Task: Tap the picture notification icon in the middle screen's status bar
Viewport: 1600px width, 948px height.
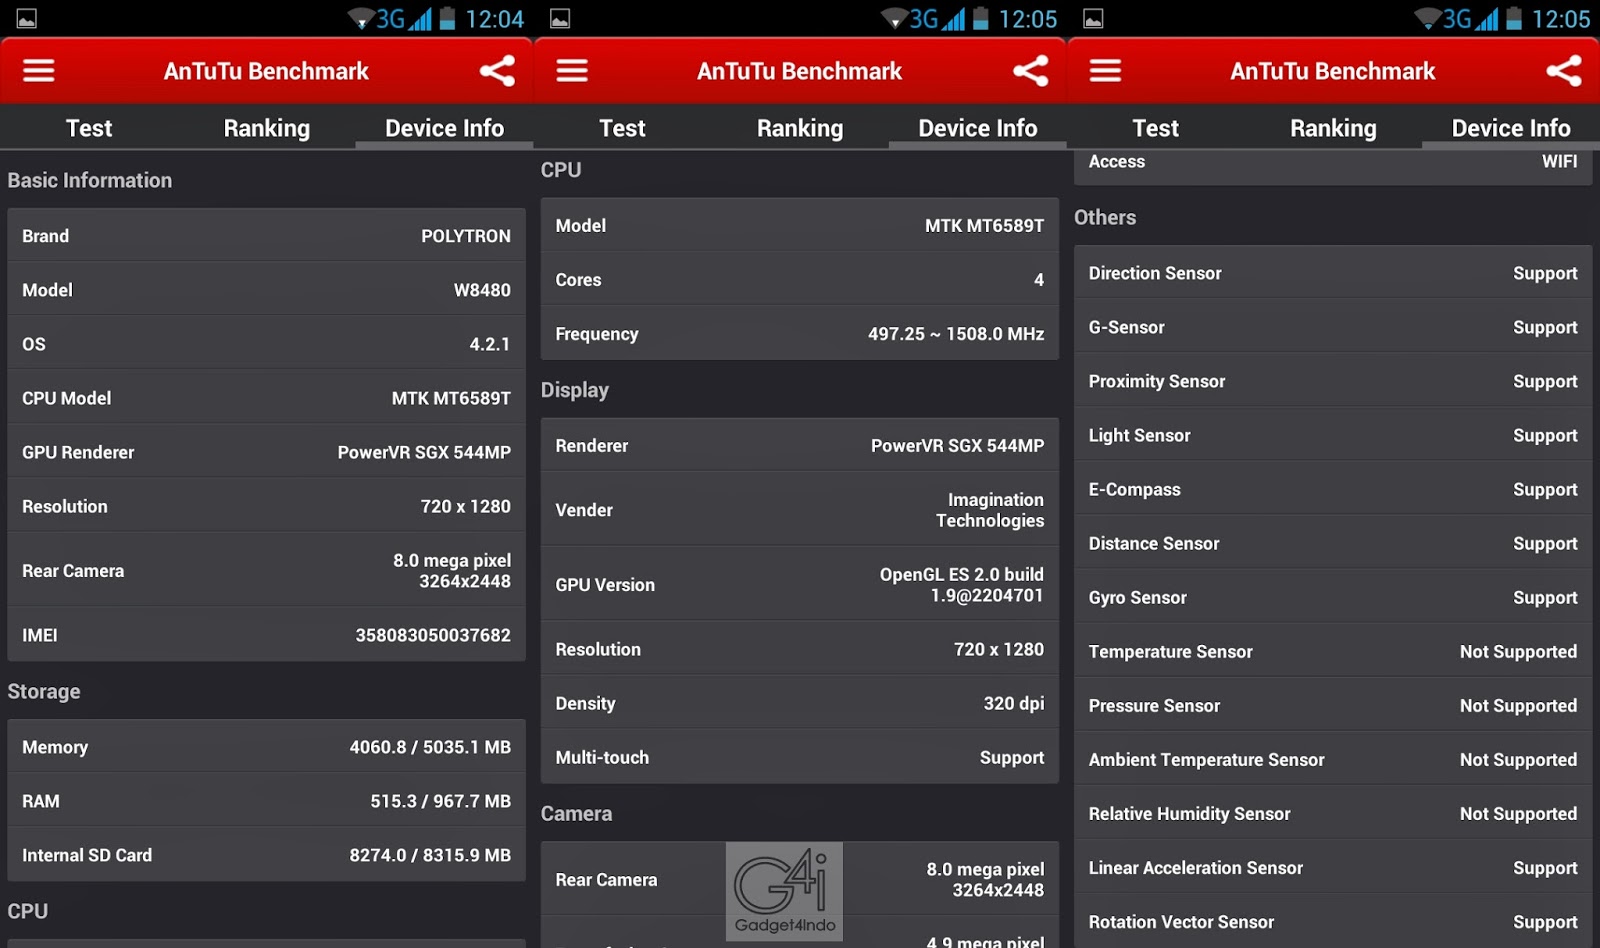Action: pyautogui.click(x=560, y=19)
